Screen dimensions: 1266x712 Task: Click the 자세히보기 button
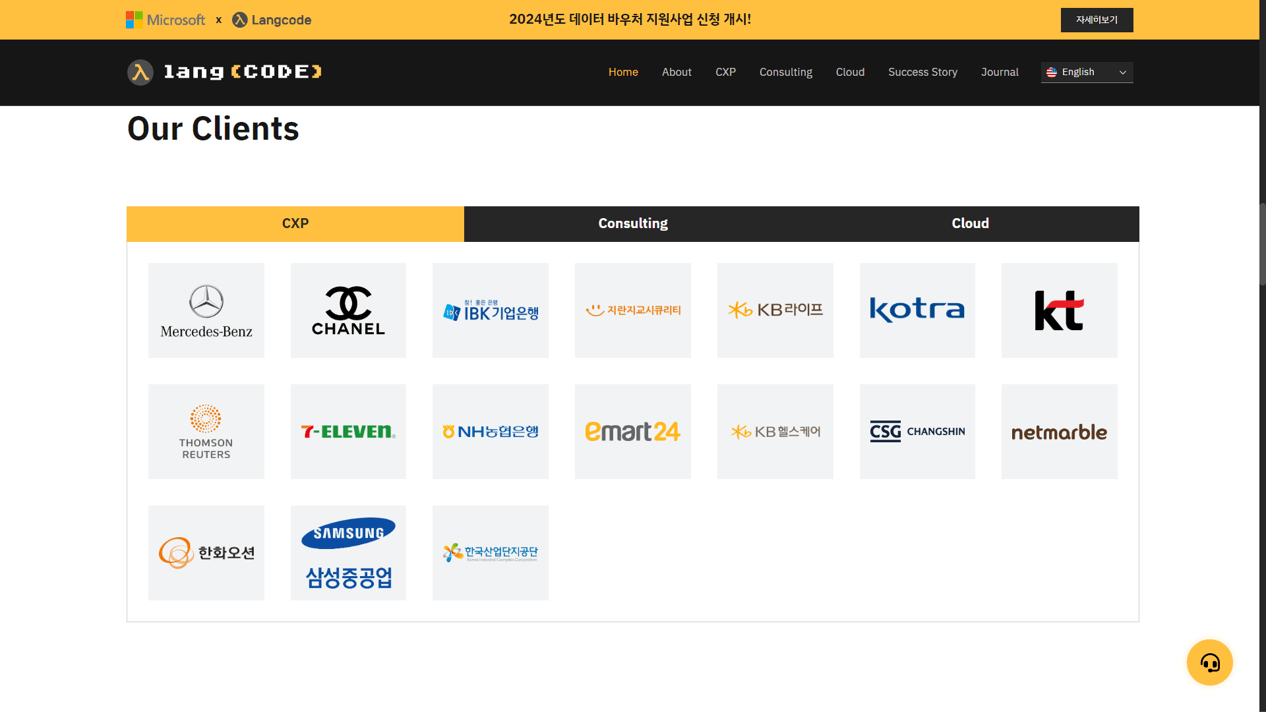click(1096, 20)
